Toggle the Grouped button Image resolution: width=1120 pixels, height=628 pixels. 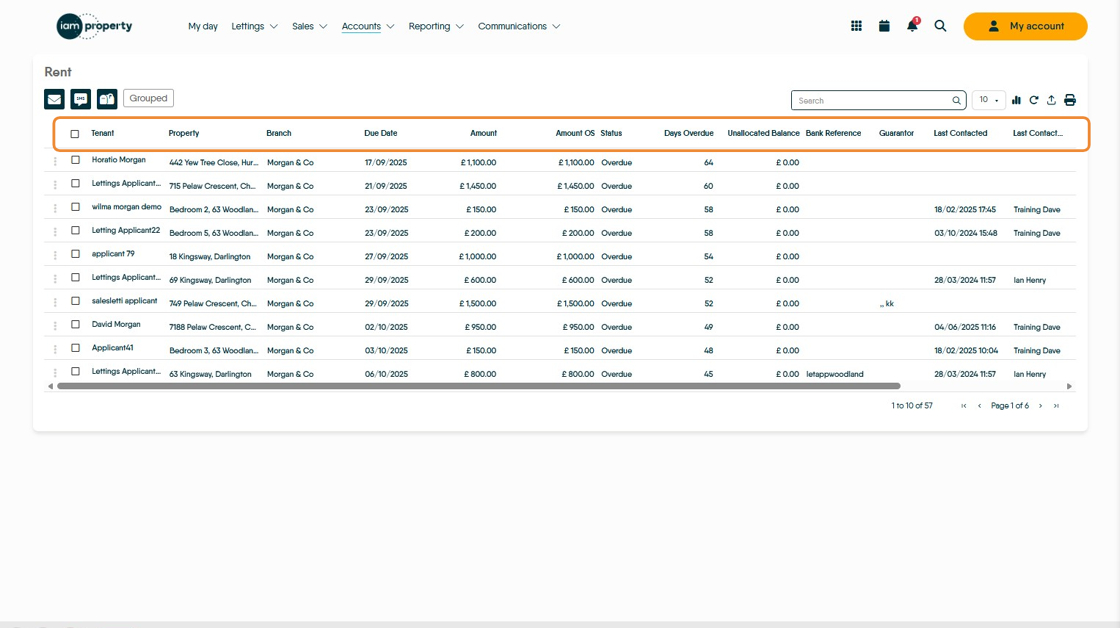coord(148,98)
